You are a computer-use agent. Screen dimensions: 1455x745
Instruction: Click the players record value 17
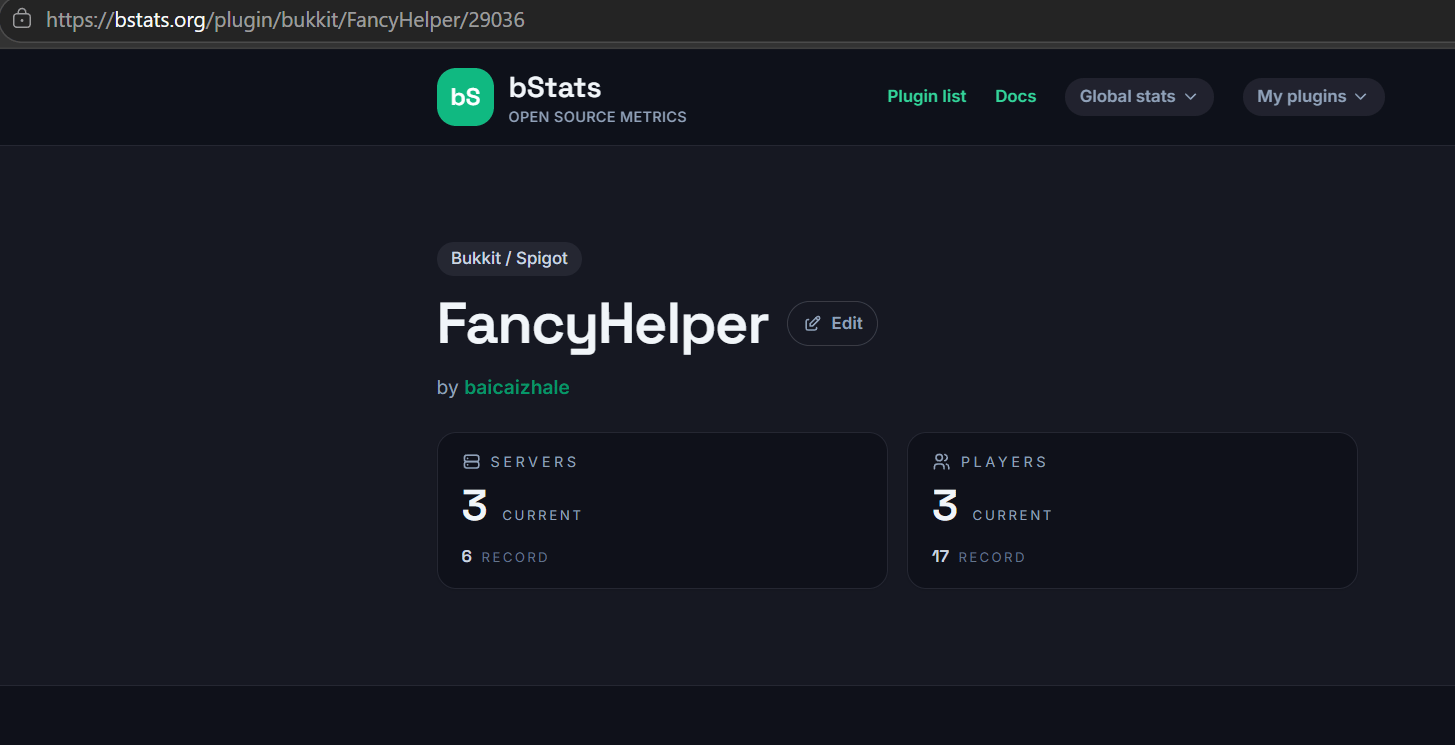(x=940, y=557)
